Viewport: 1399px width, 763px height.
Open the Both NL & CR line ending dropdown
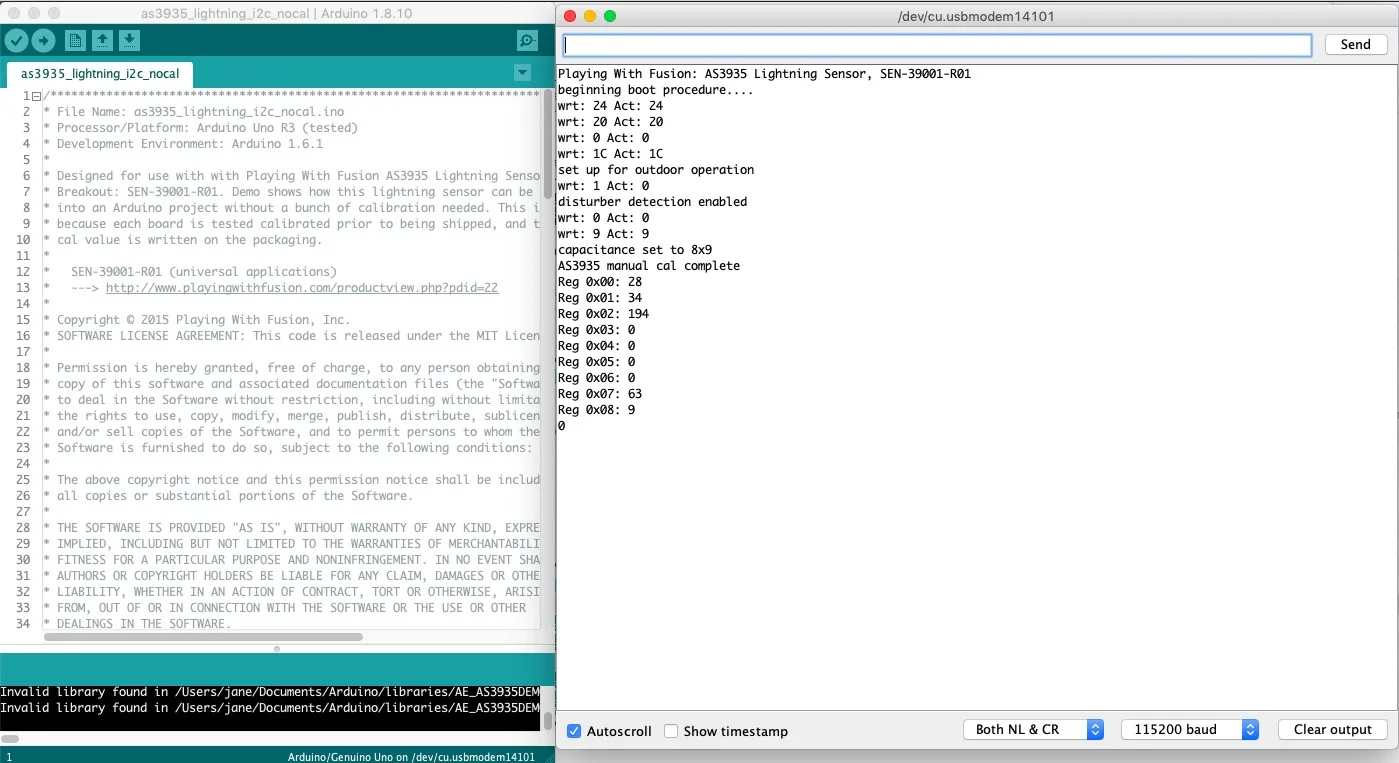1033,730
